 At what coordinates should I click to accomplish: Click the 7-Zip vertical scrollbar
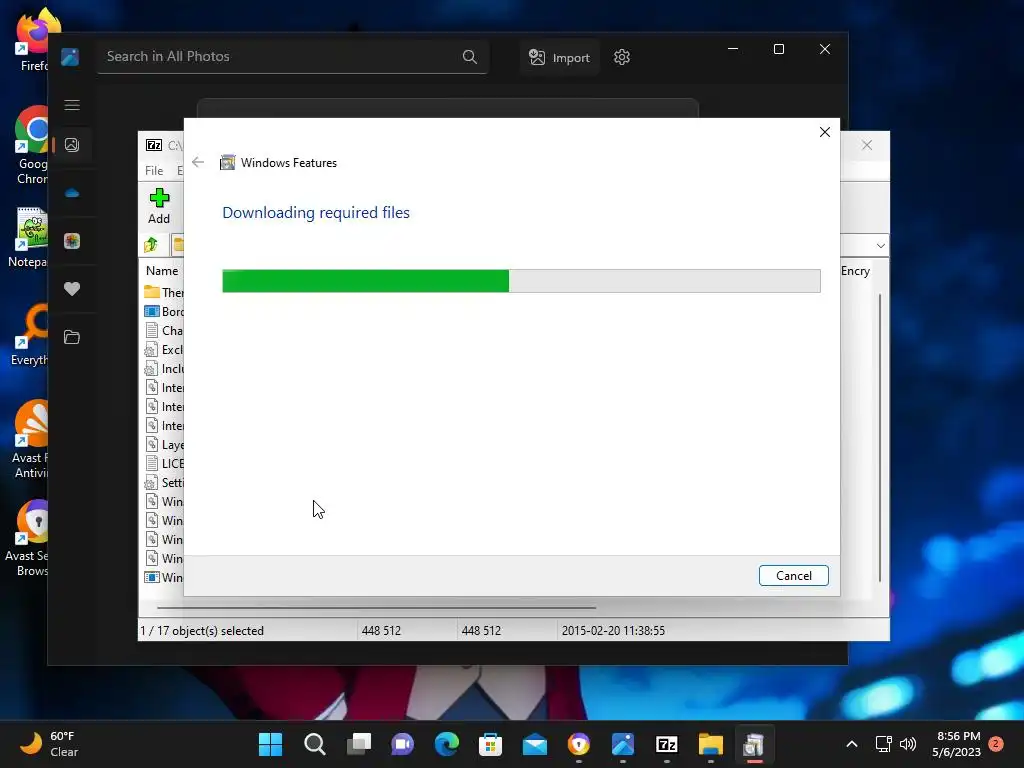click(880, 438)
